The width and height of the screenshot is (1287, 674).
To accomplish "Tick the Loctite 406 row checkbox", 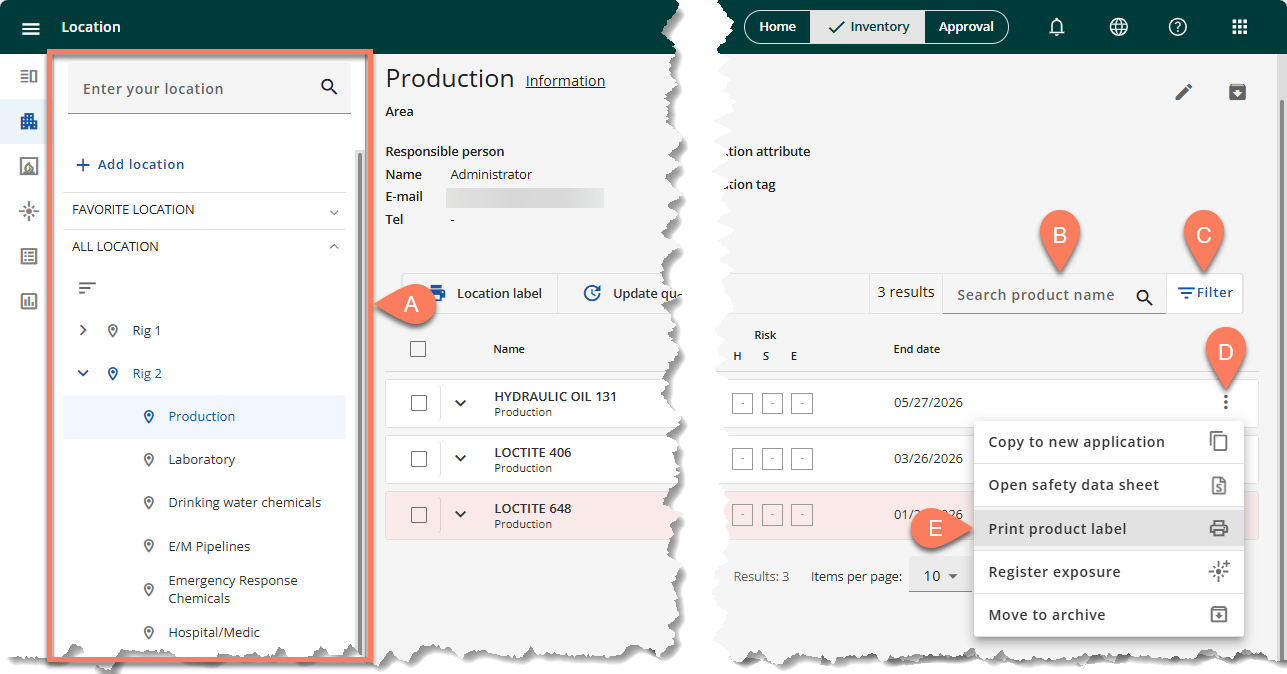I will tap(419, 459).
